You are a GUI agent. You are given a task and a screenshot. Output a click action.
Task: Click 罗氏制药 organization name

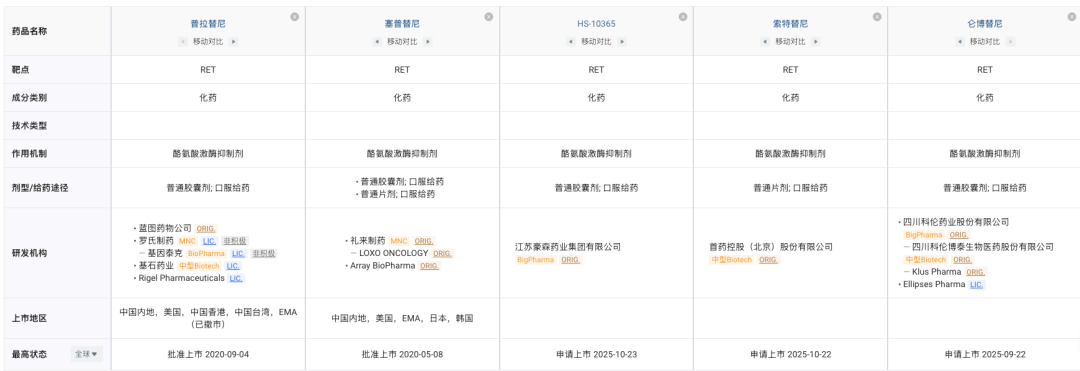coord(156,241)
